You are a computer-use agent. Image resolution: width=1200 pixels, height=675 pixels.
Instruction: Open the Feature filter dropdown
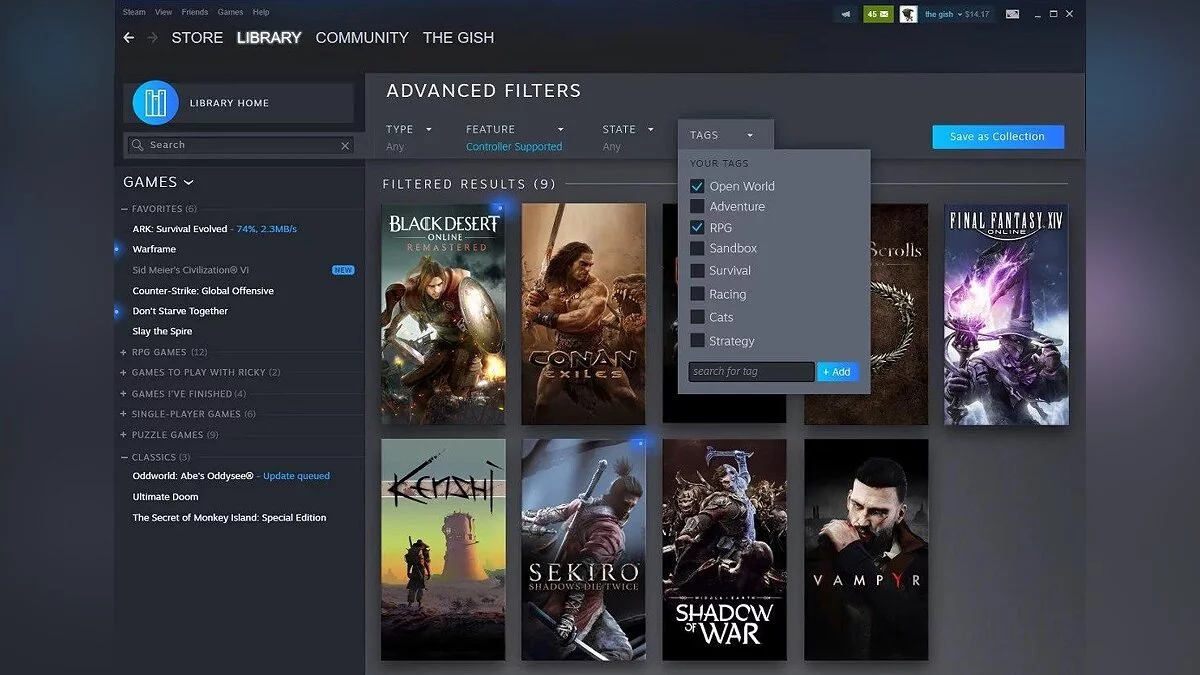[x=515, y=130]
